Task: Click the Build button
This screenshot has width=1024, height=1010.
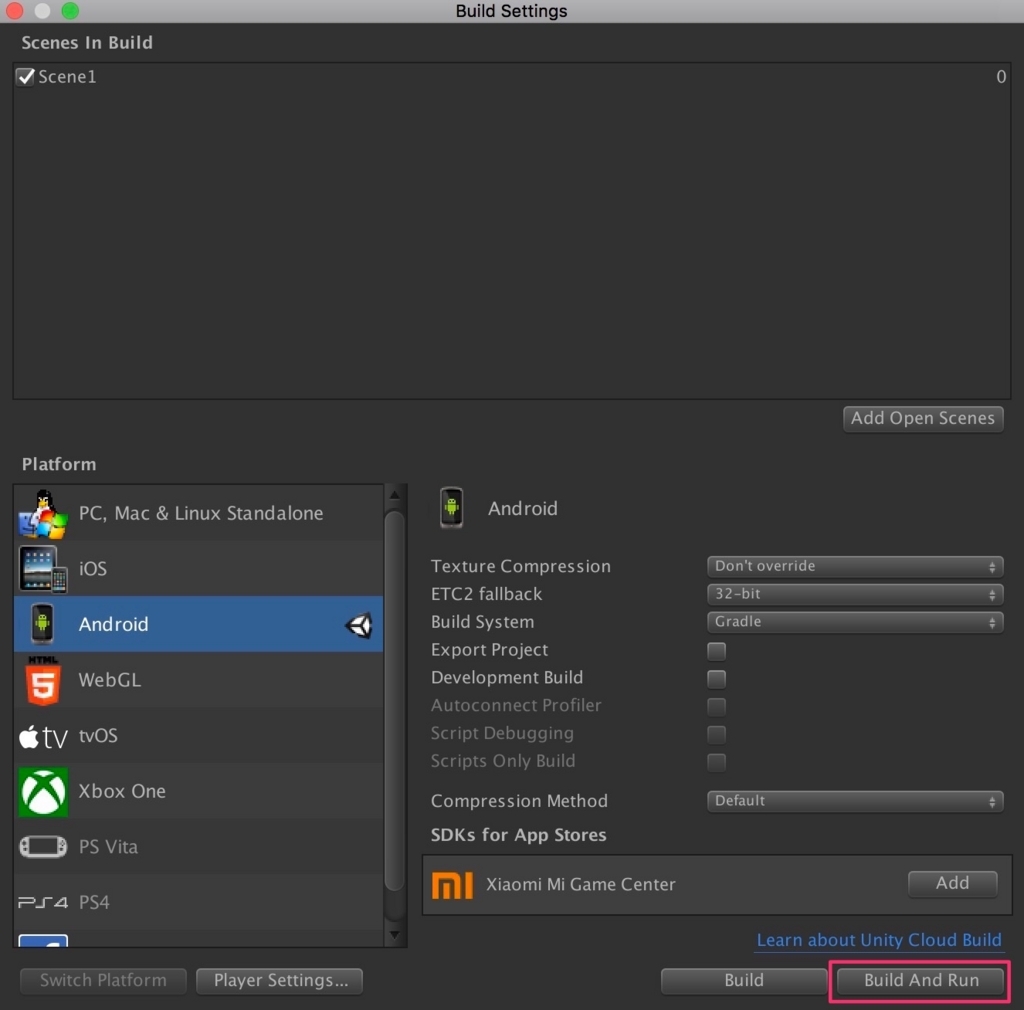Action: click(x=744, y=981)
